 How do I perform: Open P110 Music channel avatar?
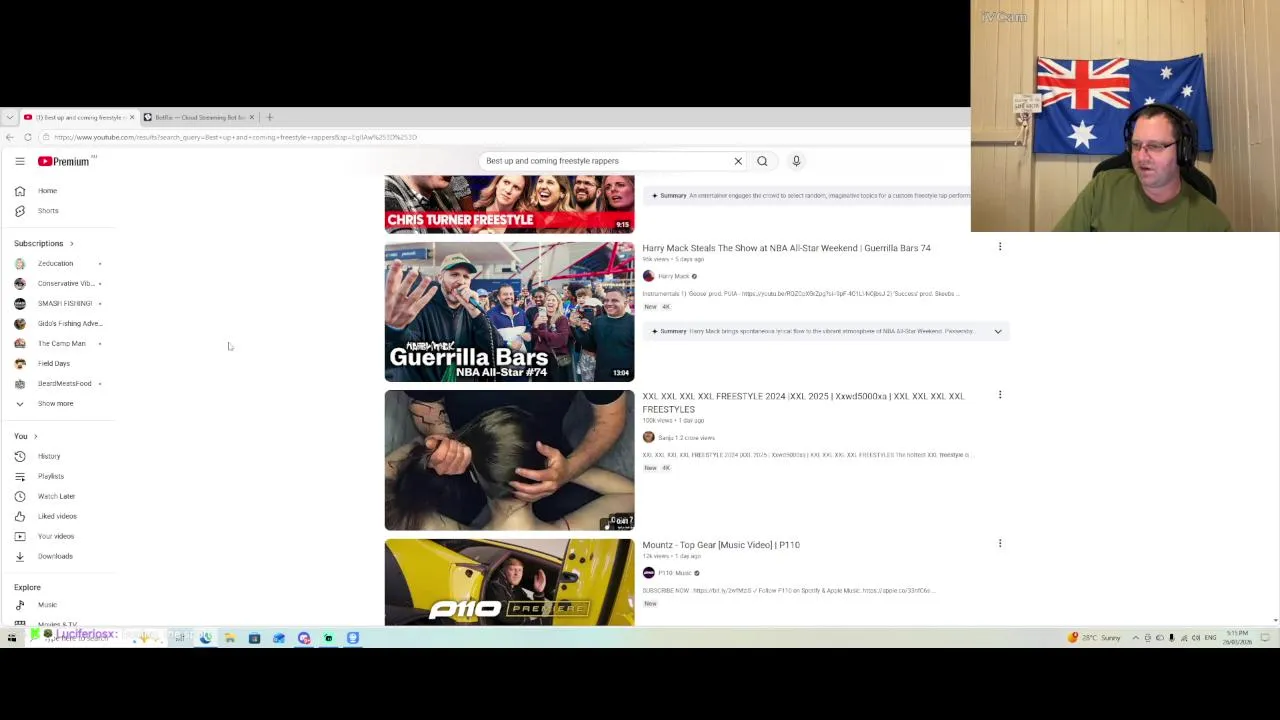click(648, 573)
